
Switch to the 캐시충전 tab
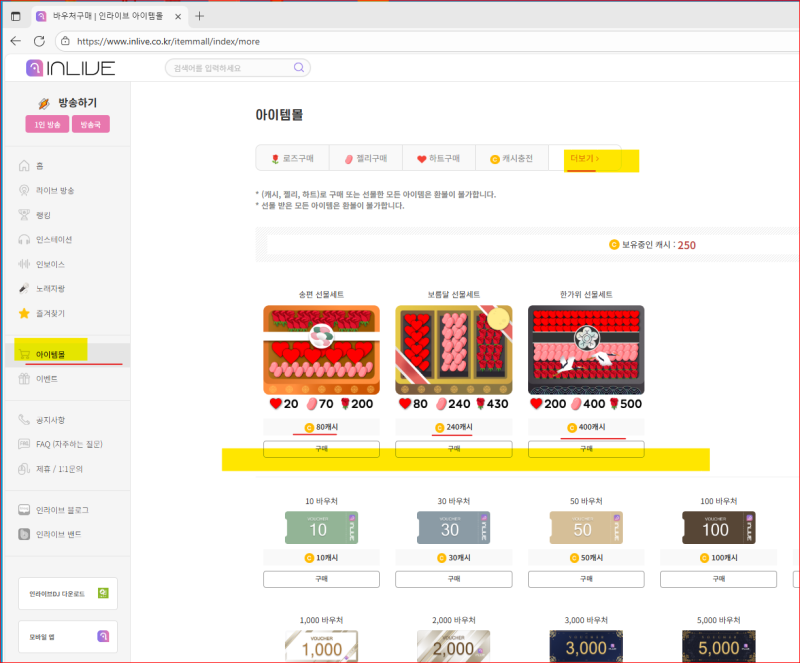[511, 159]
